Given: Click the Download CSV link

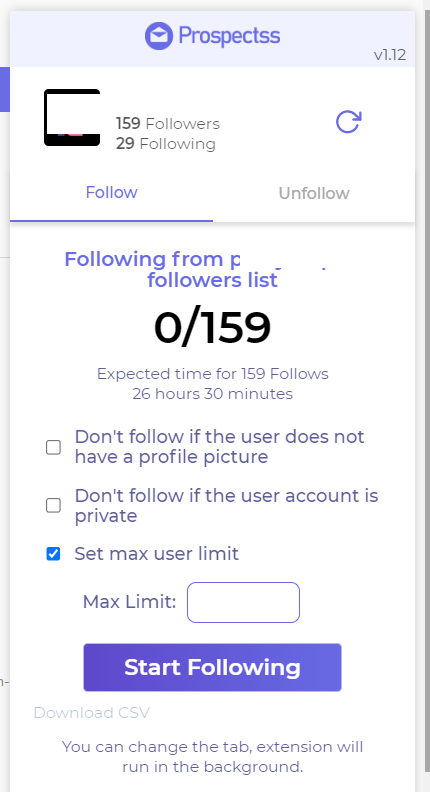Looking at the screenshot, I should [91, 713].
